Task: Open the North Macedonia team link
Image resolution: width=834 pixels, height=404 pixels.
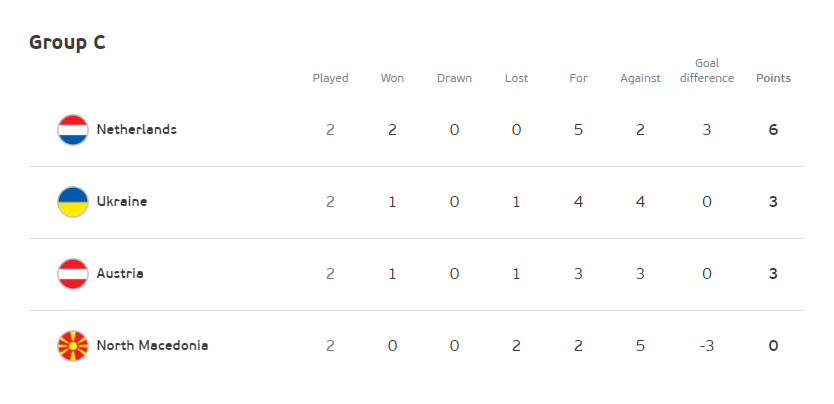Action: [x=152, y=346]
